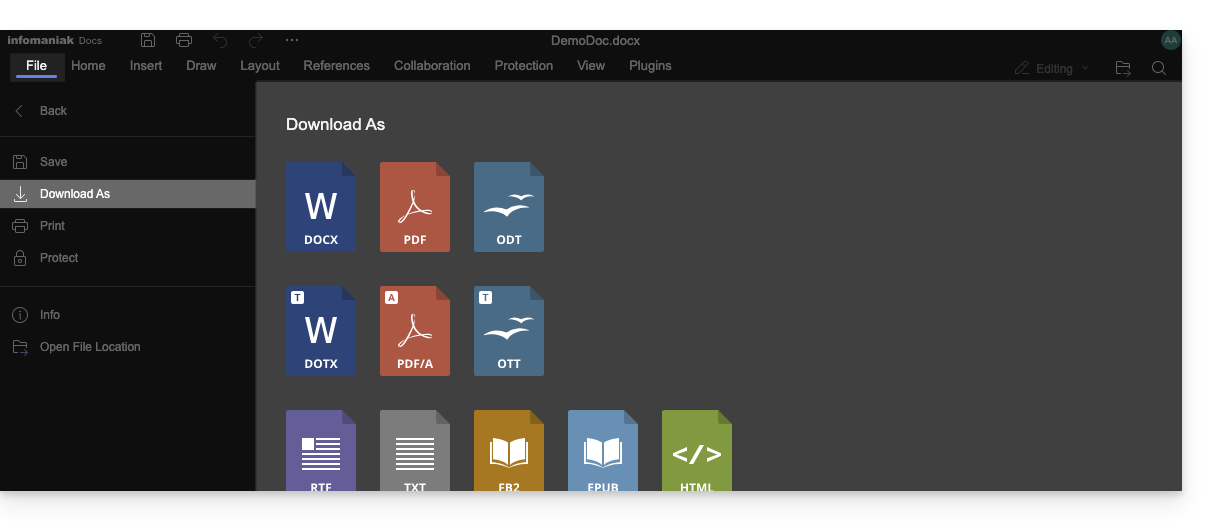Click the save icon in top toolbar
Viewport: 1212px width, 521px height.
pos(148,40)
